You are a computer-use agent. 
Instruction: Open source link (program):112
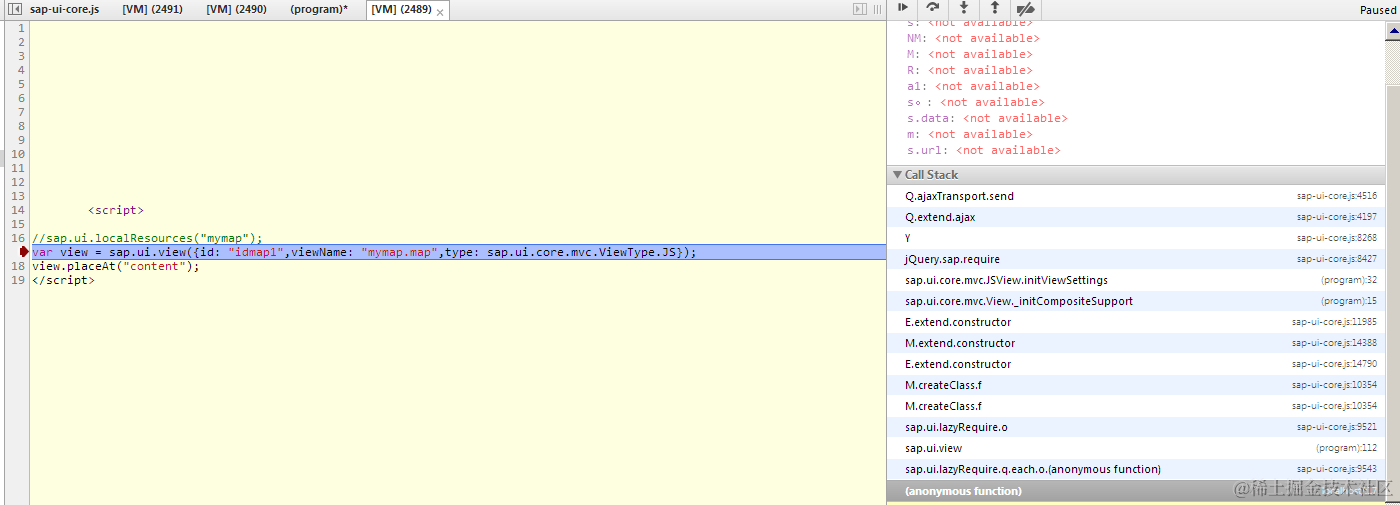pyautogui.click(x=1346, y=448)
